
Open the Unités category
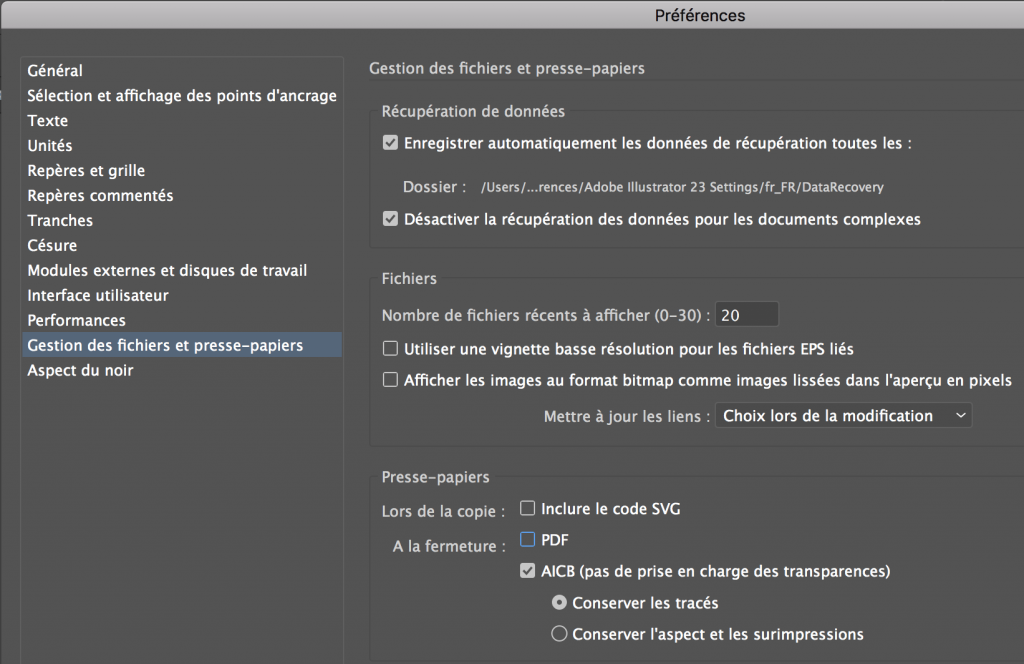[50, 146]
